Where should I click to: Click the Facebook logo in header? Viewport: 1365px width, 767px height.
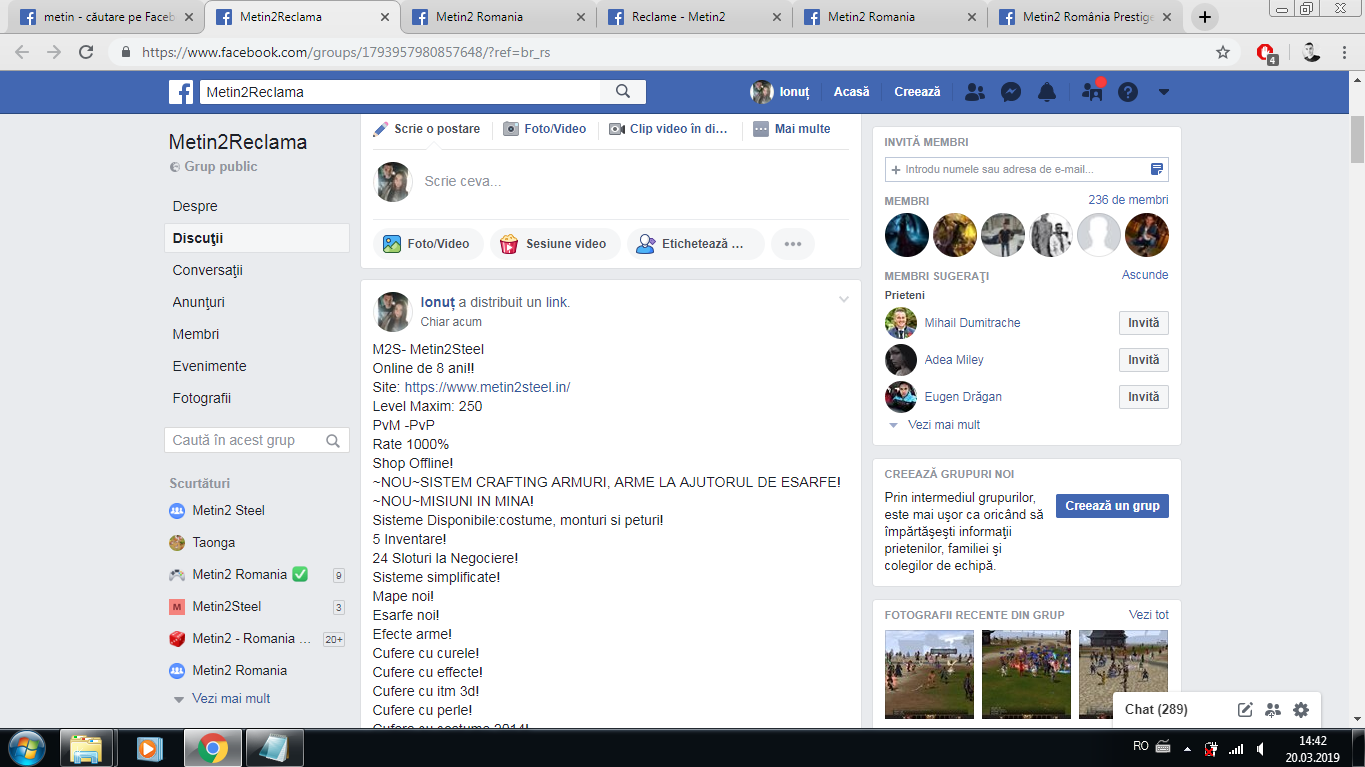181,92
